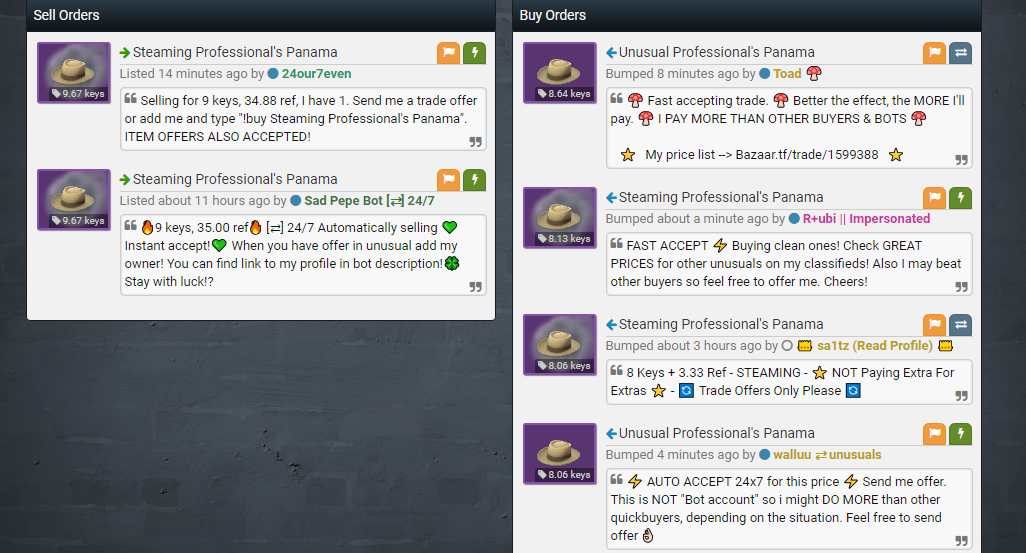Open sa1tz's Steaming Professional's Panama title
The image size is (1026, 553).
point(721,325)
